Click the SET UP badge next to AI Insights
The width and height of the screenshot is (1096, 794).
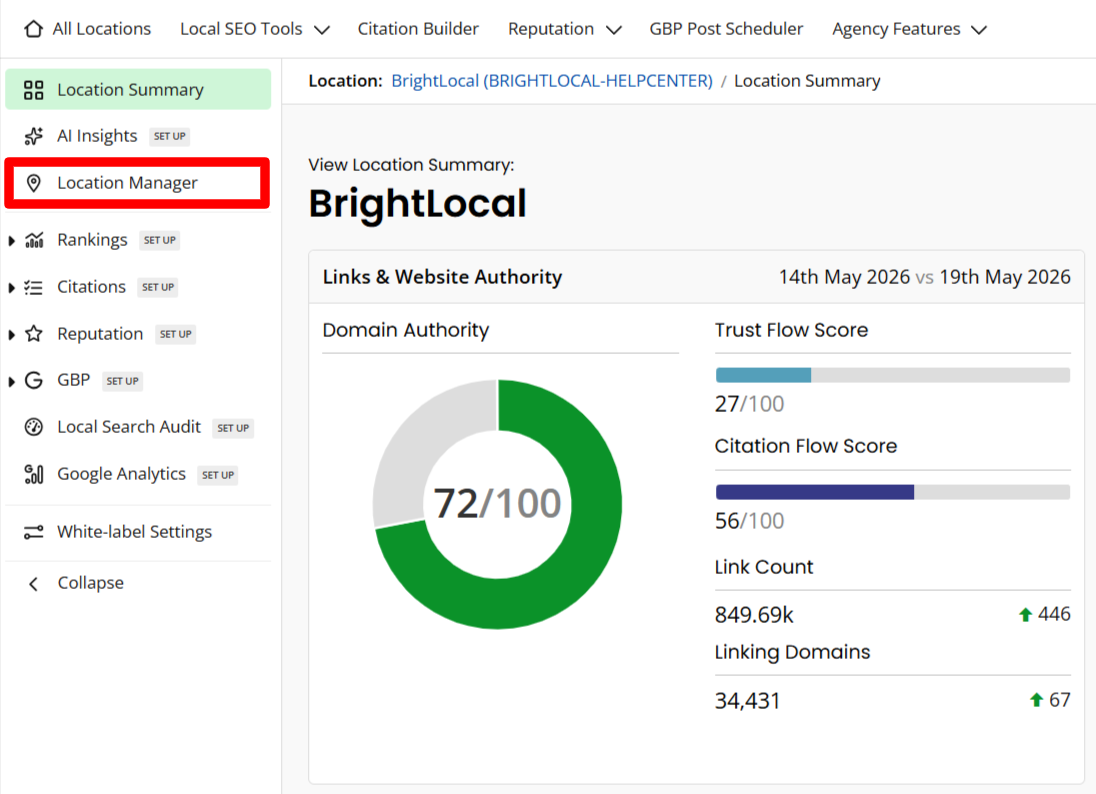170,136
